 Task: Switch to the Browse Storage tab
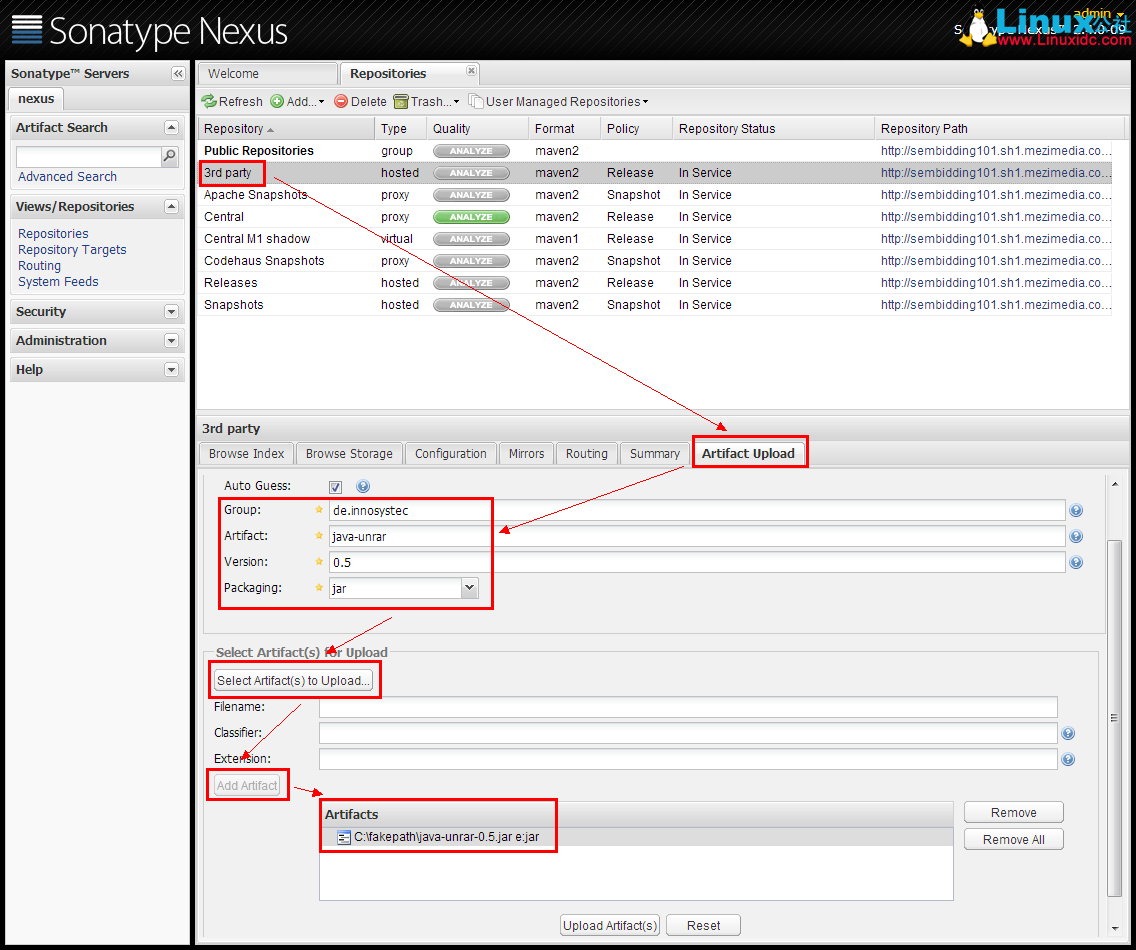click(x=349, y=453)
